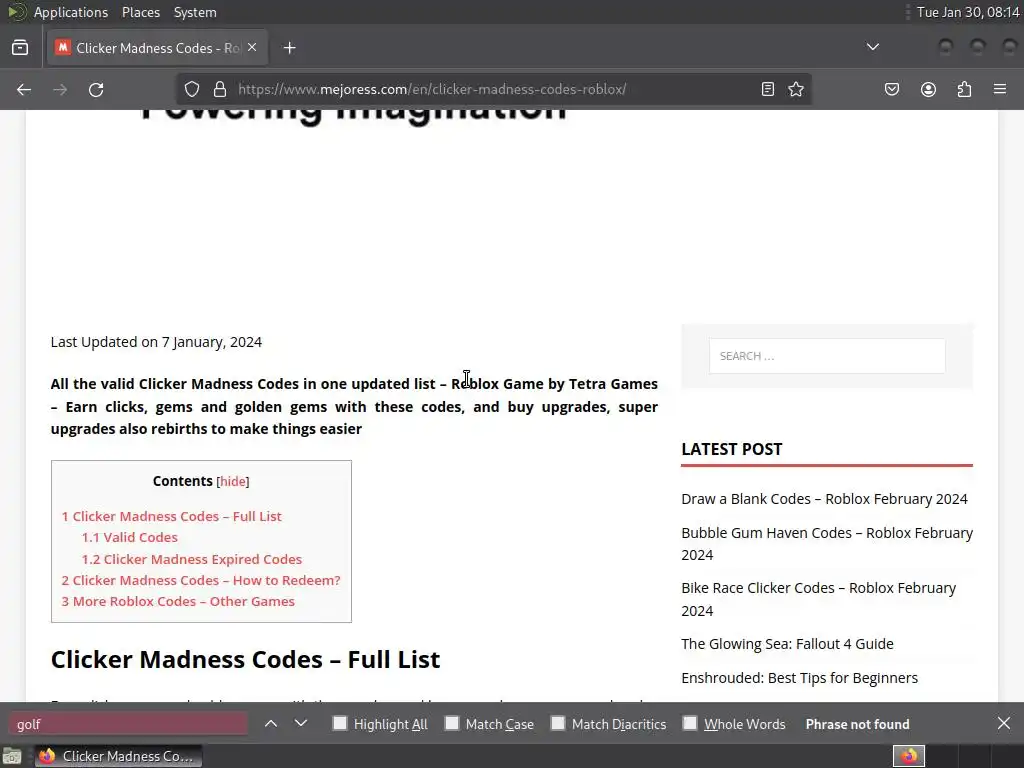
Task: Open a new tab
Action: (289, 48)
